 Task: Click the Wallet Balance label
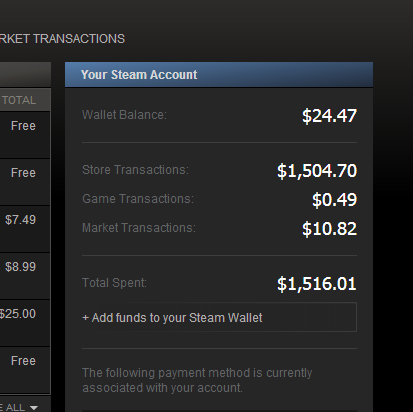[124, 115]
